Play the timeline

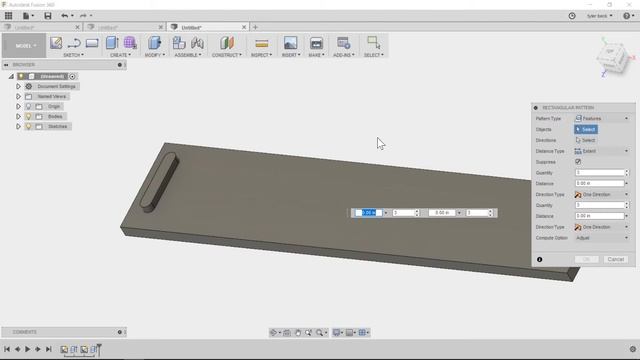[x=27, y=349]
